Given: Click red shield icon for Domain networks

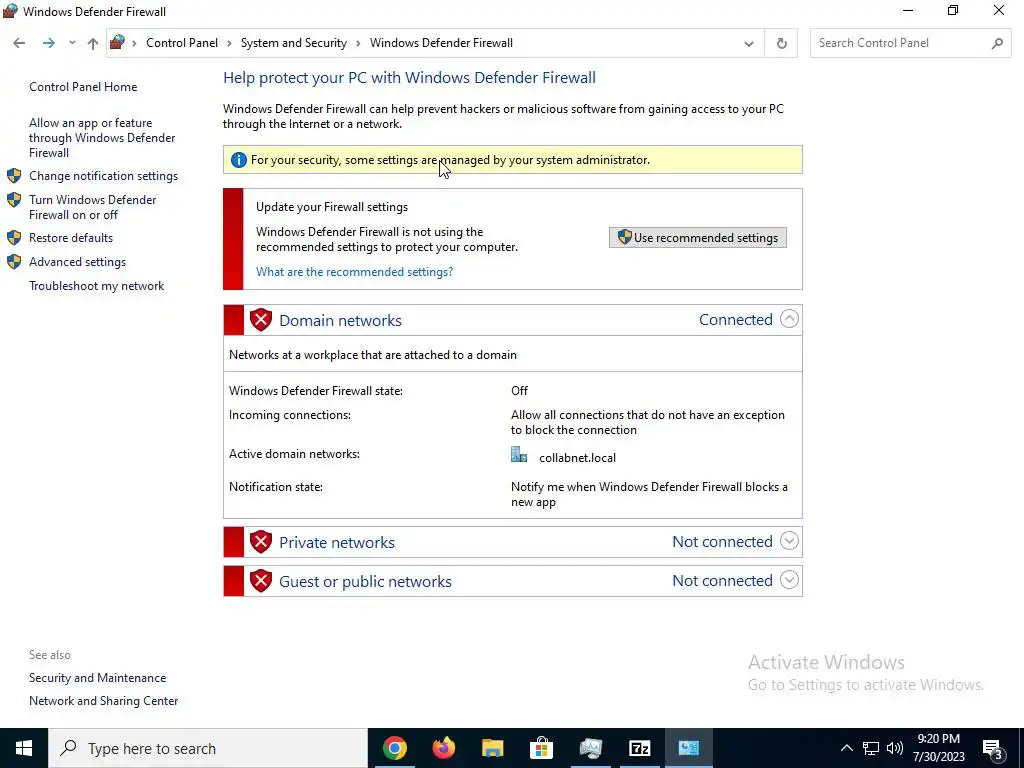Looking at the screenshot, I should click(261, 320).
